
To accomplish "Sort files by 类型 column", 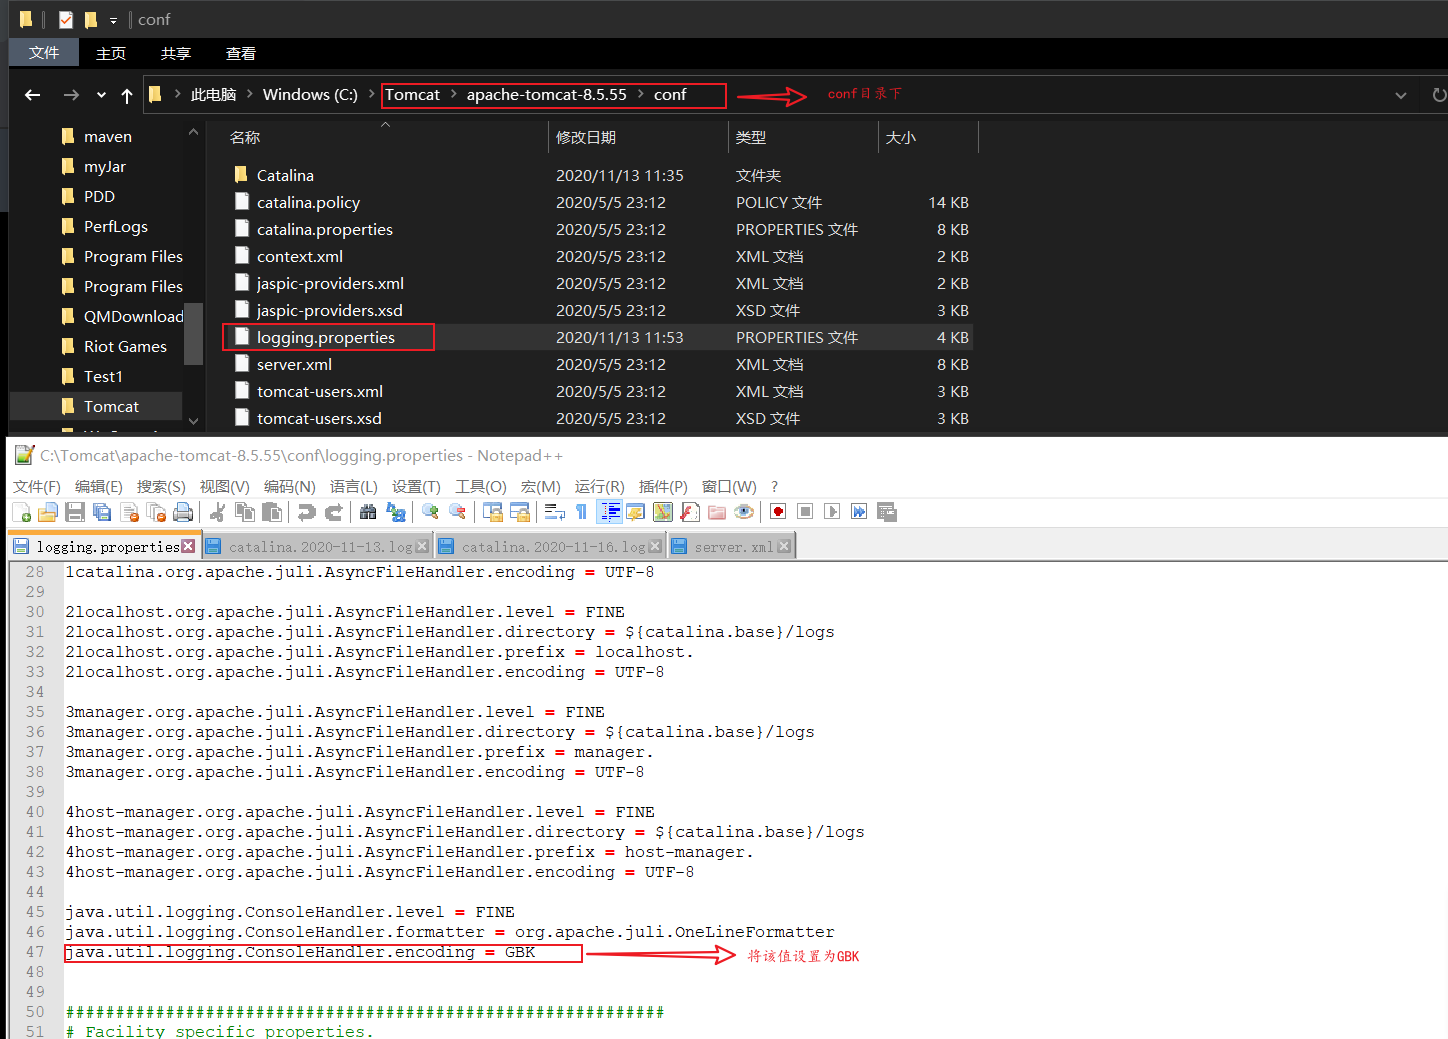I will [751, 137].
